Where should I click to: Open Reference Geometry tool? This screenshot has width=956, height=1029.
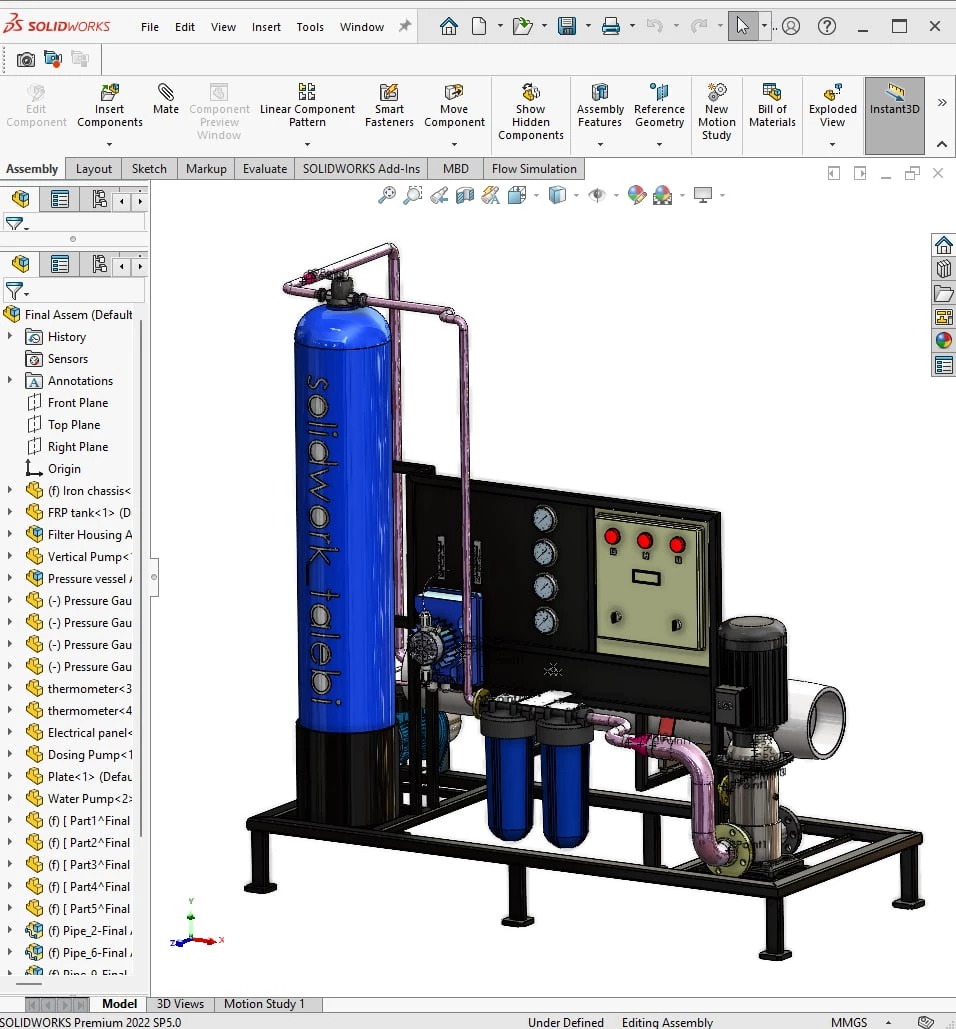click(x=659, y=105)
